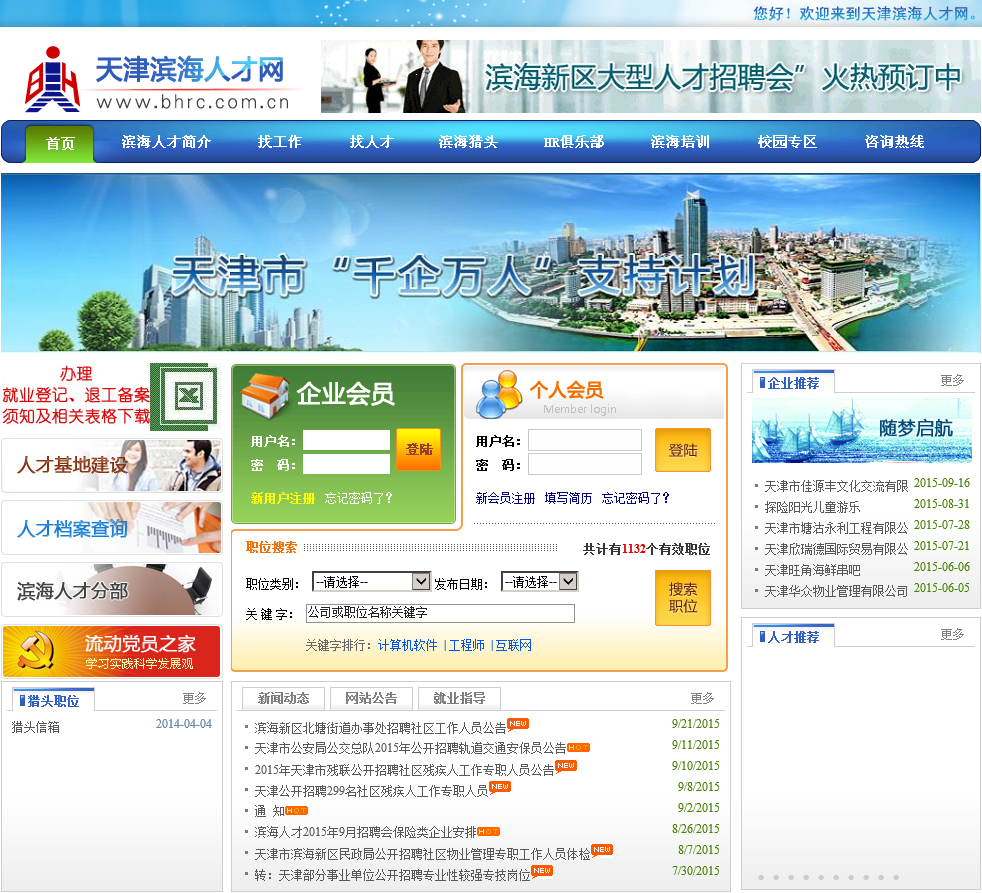Screen dimensions: 982x893
Task: Open 咨询热线 menu item
Action: (894, 142)
